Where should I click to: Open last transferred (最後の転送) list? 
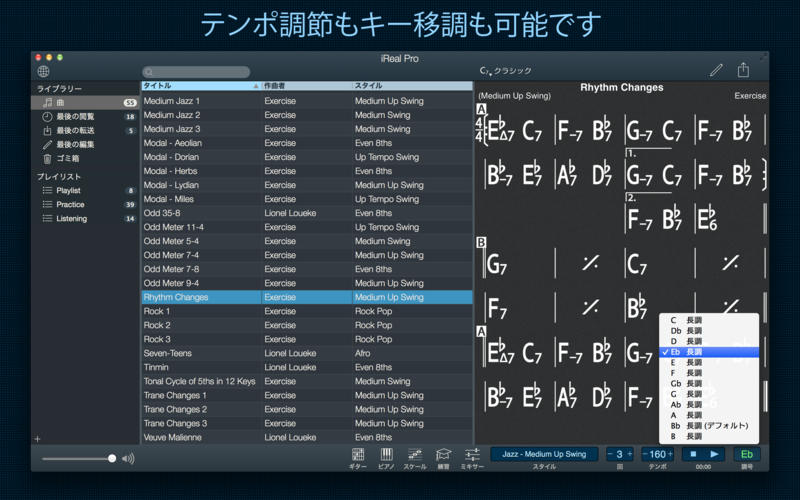85,131
